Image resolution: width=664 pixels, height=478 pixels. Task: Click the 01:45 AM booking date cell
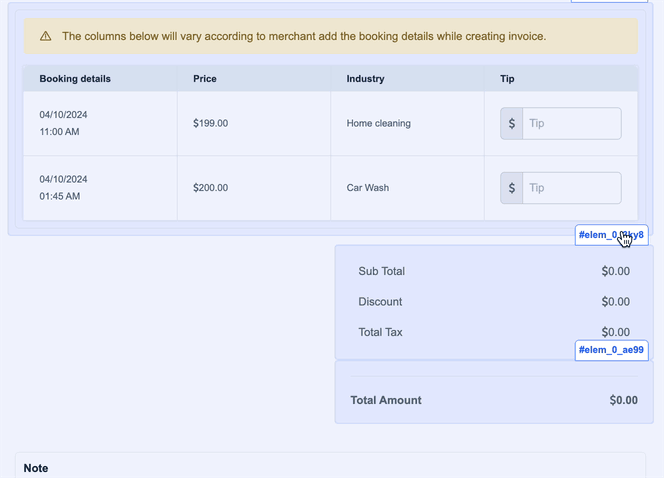(x=63, y=188)
